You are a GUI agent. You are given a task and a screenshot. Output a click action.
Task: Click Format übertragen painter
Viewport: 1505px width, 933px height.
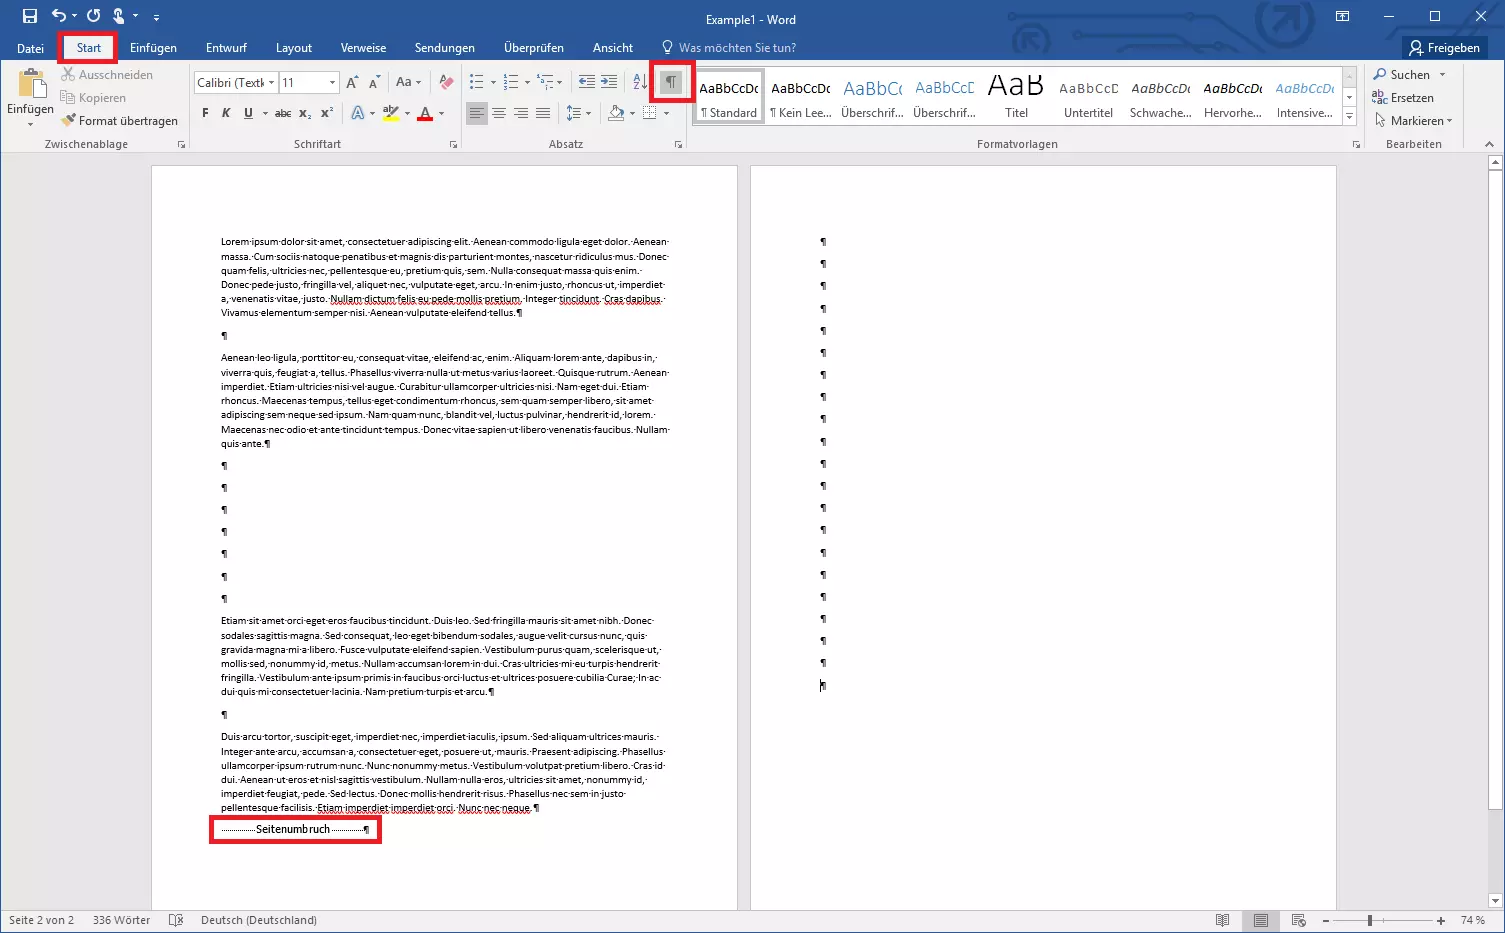[x=119, y=121]
